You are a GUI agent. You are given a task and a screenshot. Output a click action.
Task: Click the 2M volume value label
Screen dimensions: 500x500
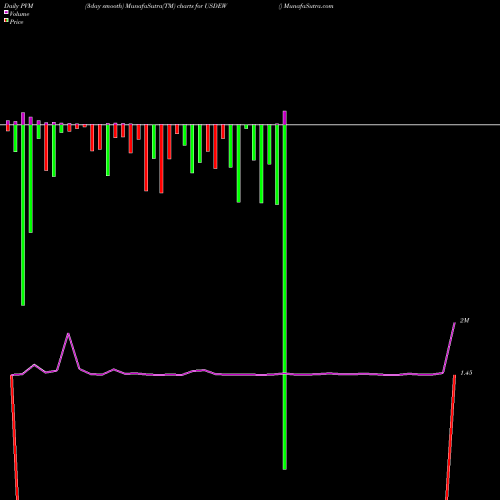(x=464, y=321)
